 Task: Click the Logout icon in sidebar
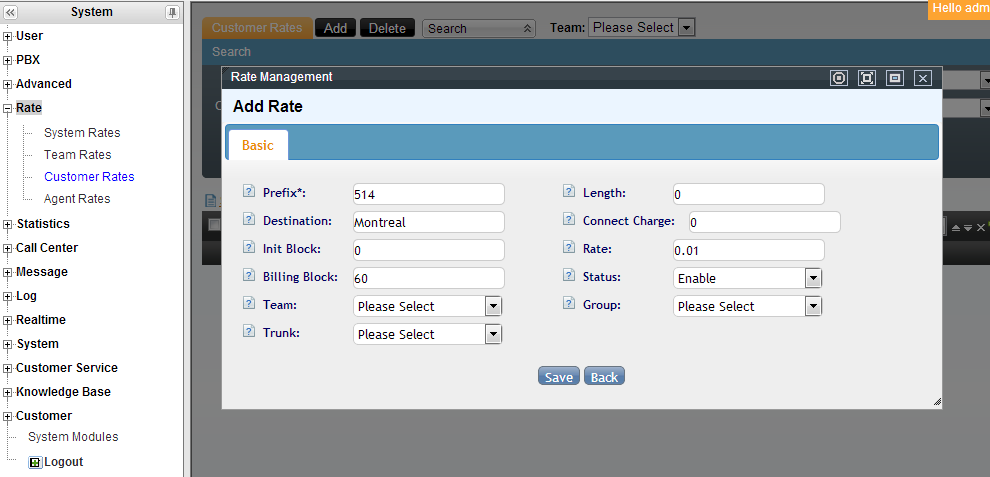pos(35,462)
